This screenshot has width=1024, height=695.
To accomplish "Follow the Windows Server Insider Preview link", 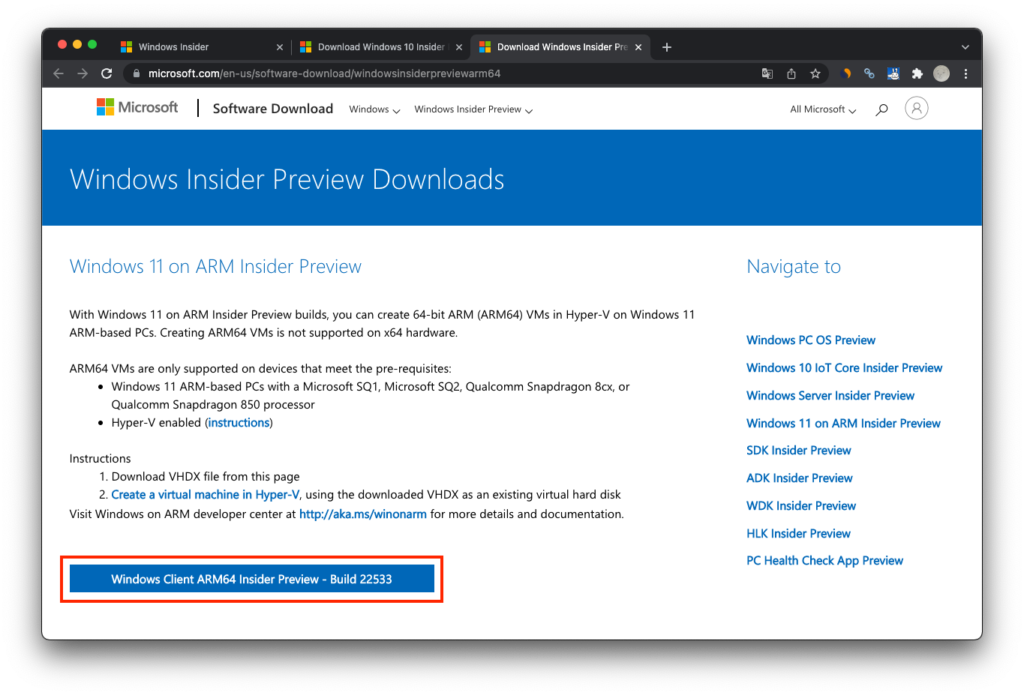I will point(830,395).
